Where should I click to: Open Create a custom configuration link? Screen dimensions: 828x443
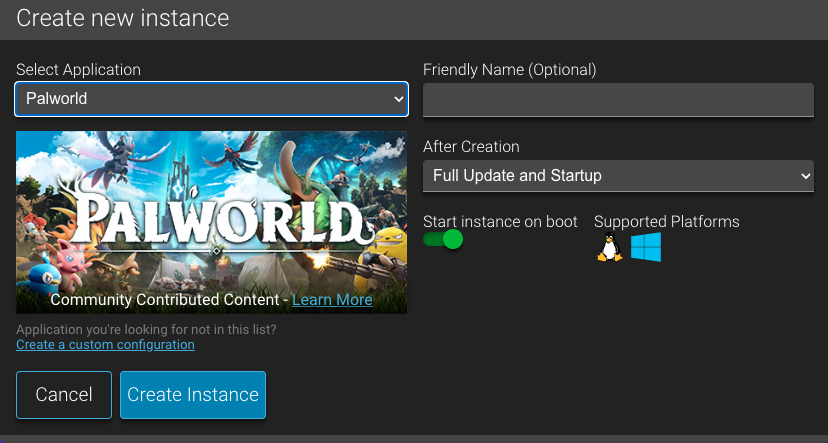(x=105, y=345)
